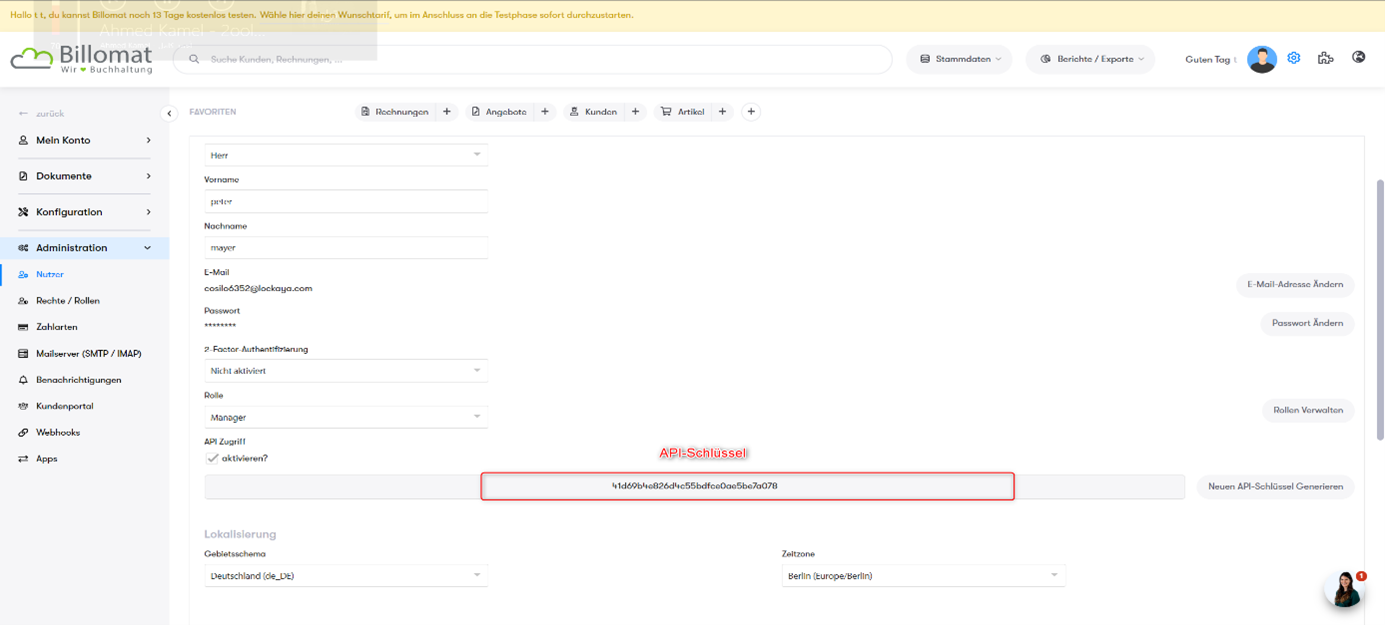
Task: Click the search field for Kunden, Rechnungen
Action: 540,59
